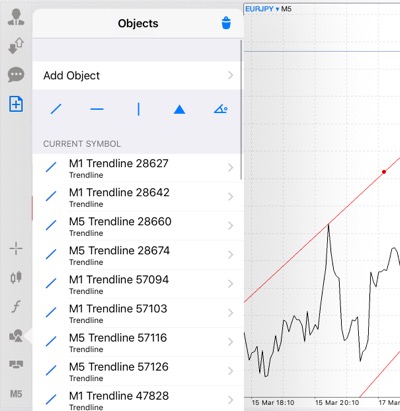
Task: Click trendline icon beside M5 Trendline 57126
Action: pos(51,370)
